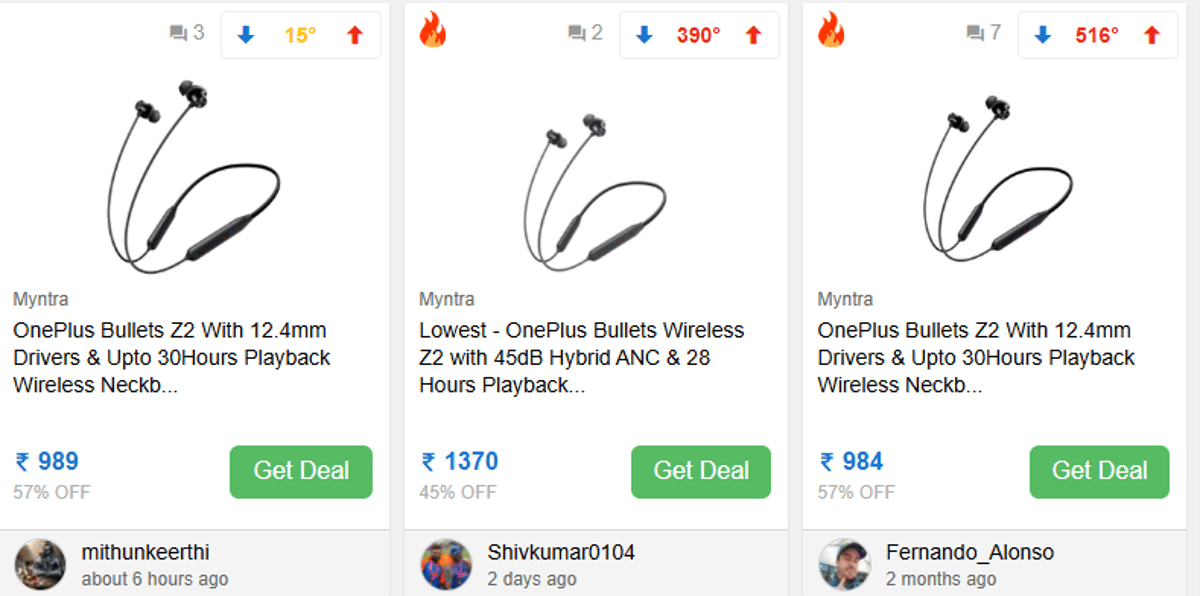The height and width of the screenshot is (596, 1200).
Task: Get Deal for the ₹984 neckband
Action: coord(1099,471)
